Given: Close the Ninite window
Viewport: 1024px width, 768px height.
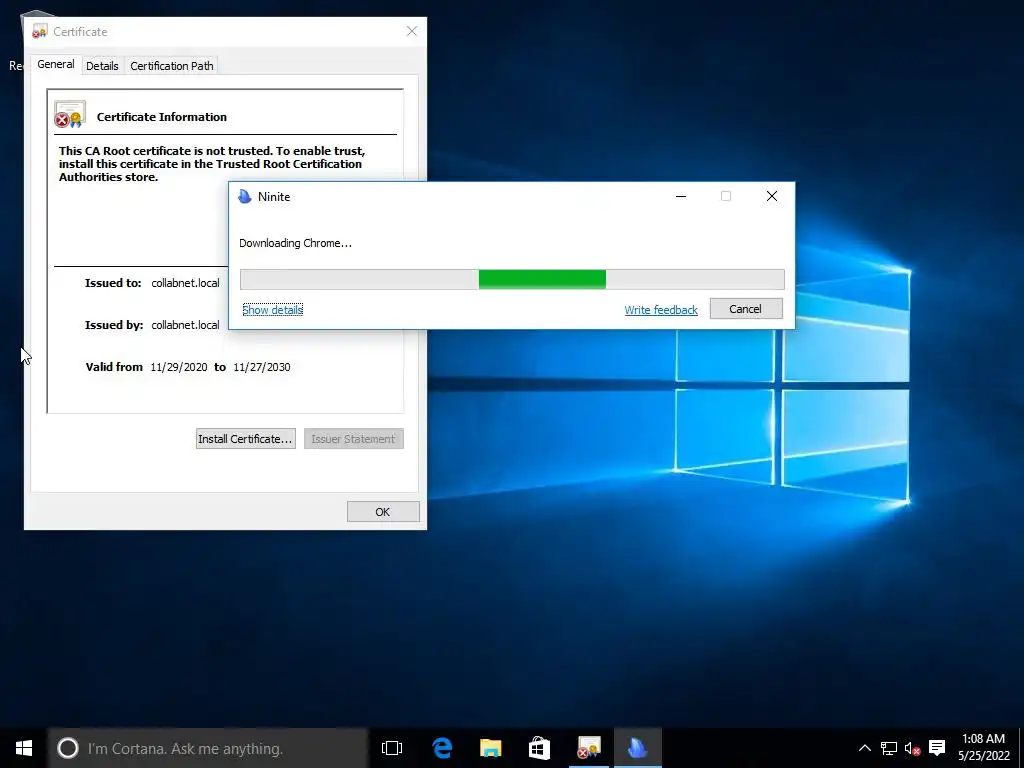Looking at the screenshot, I should tap(772, 197).
